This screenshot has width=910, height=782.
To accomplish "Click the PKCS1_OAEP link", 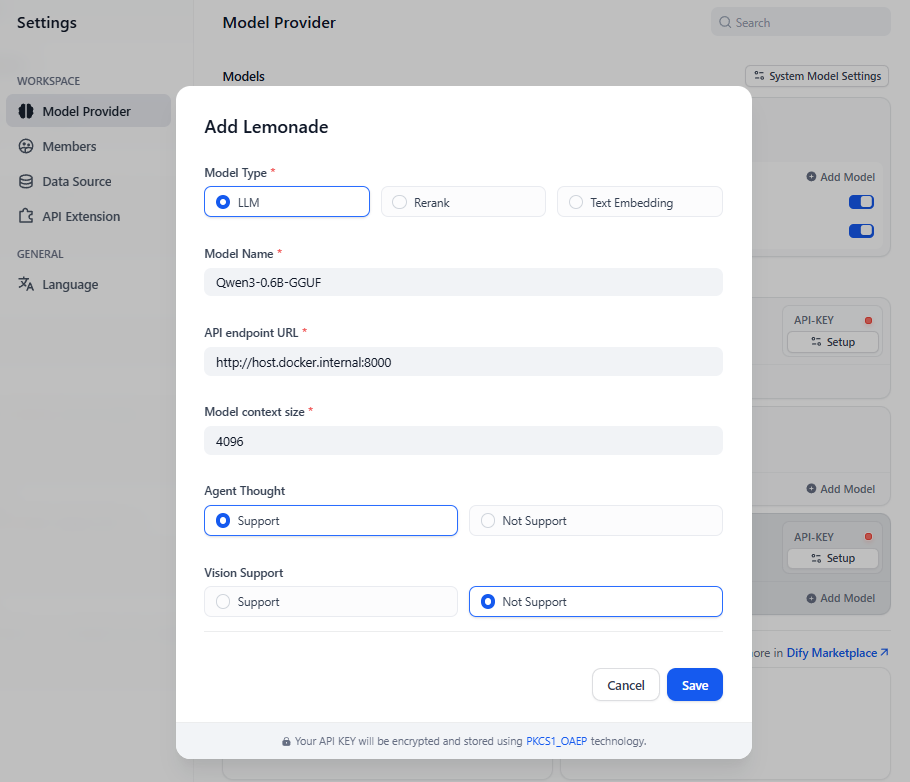I will pyautogui.click(x=556, y=741).
